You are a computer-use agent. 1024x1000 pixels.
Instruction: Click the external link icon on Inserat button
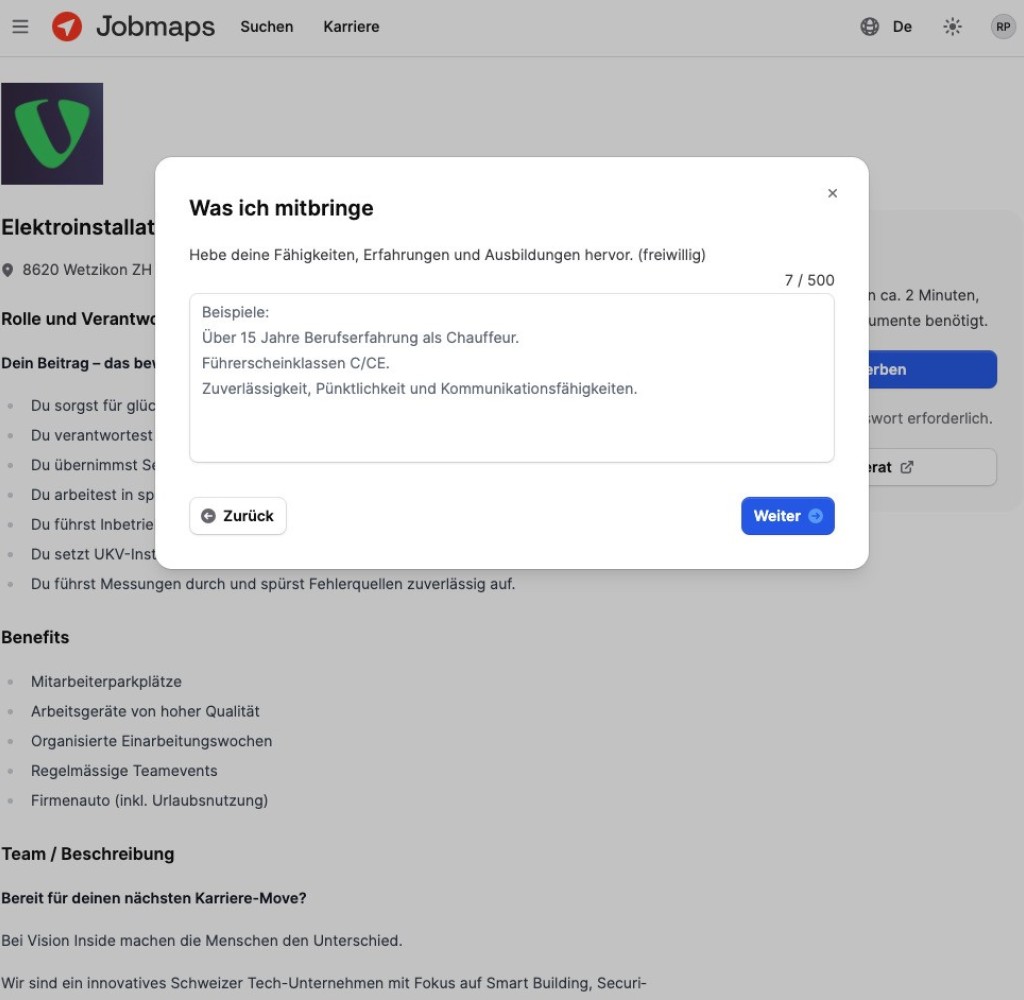point(907,467)
